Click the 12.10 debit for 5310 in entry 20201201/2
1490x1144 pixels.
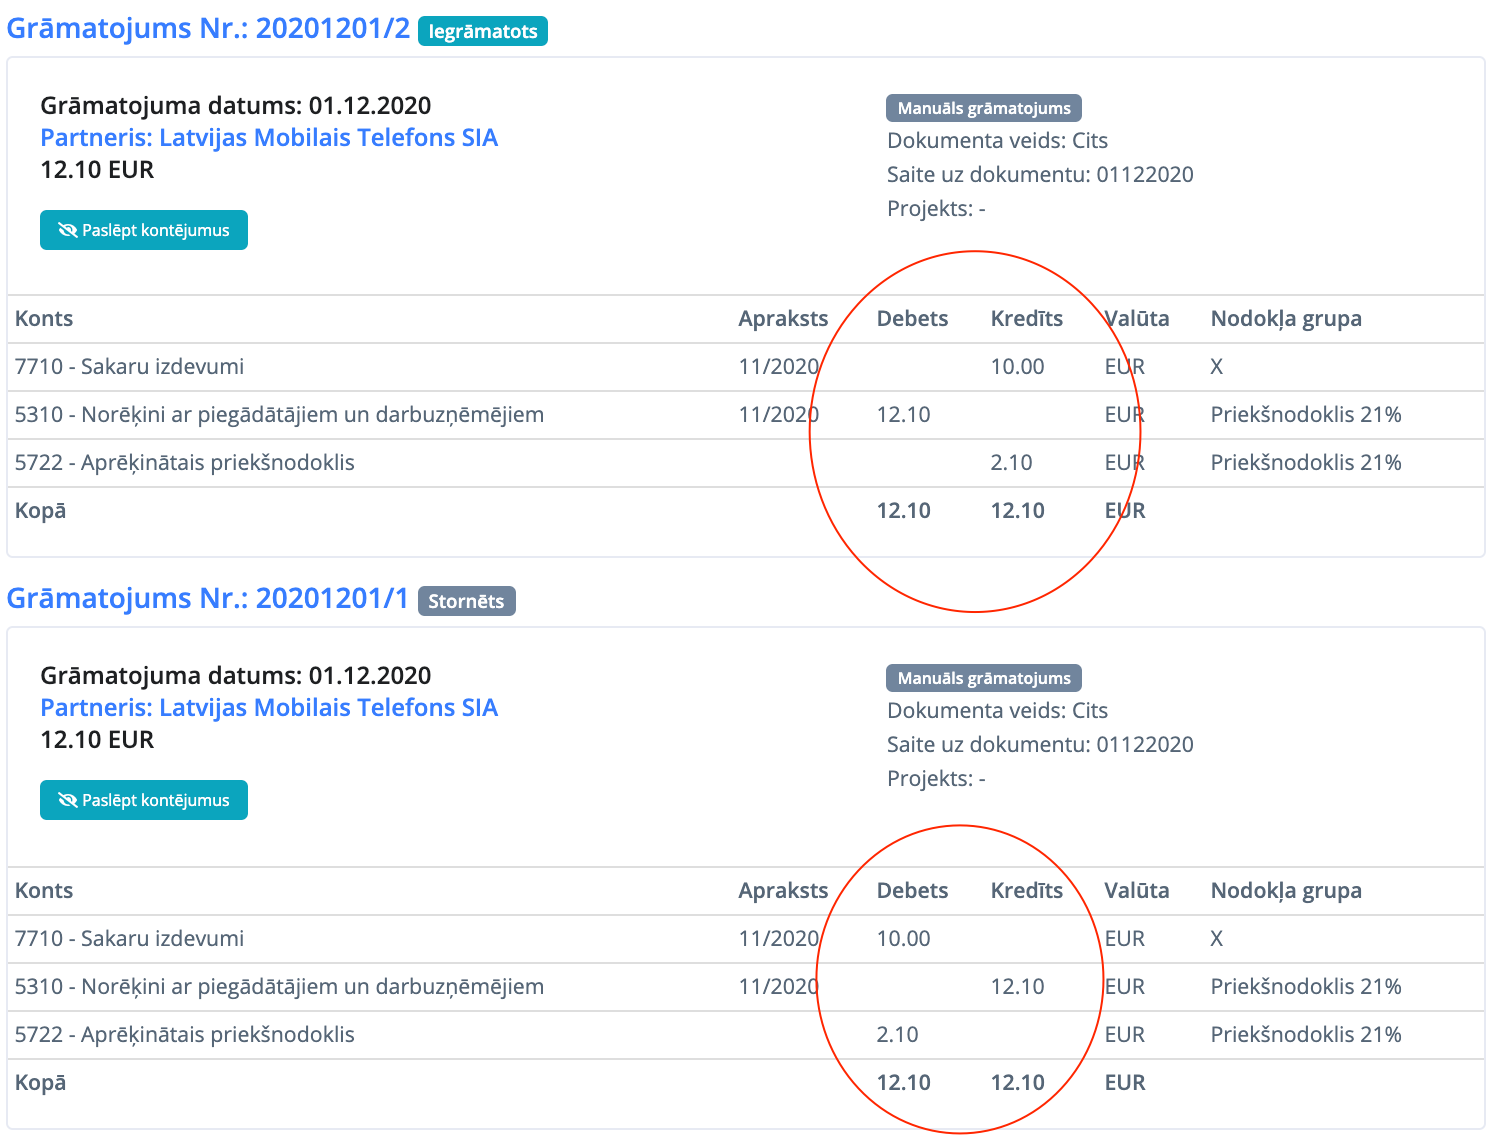(x=903, y=415)
